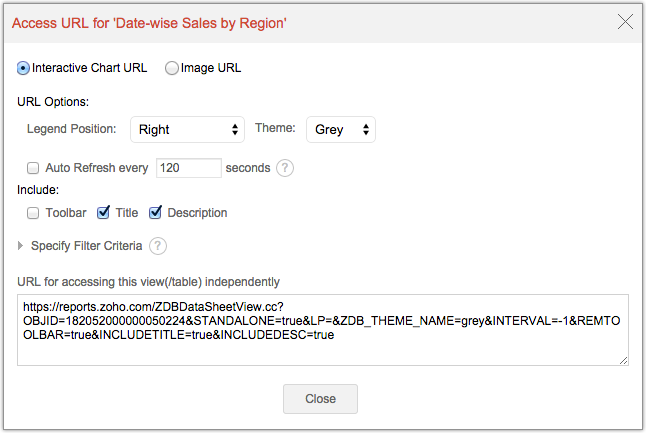This screenshot has width=646, height=433.
Task: Click the dialog title bar heading
Action: (x=149, y=22)
